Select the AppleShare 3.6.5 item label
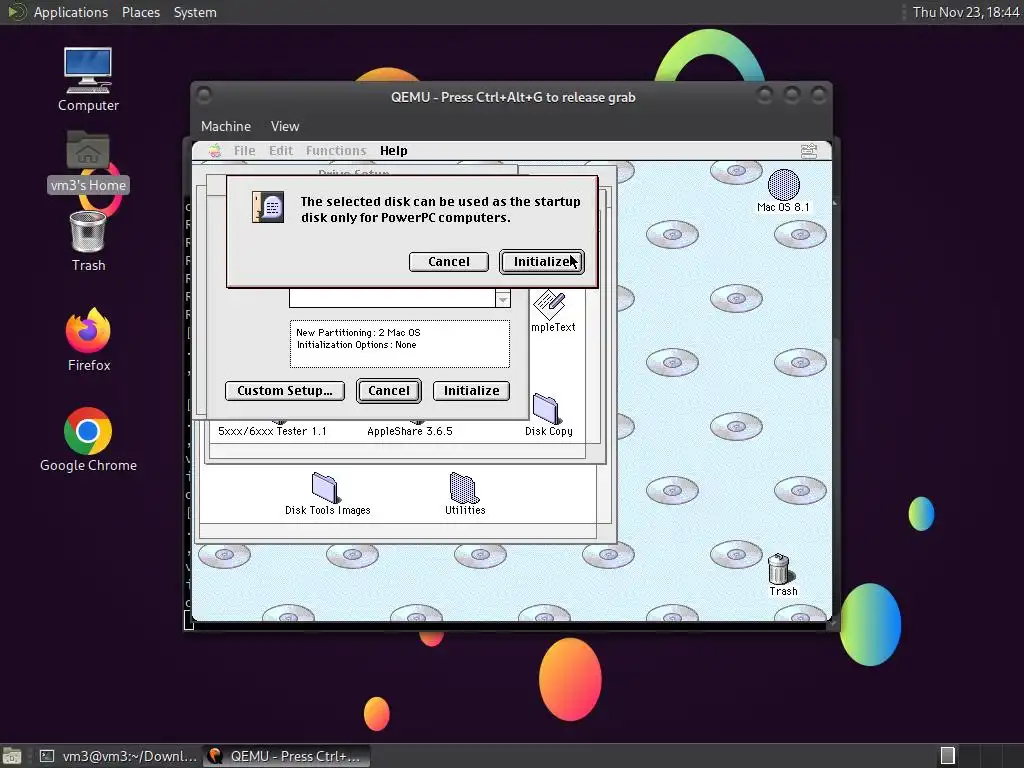This screenshot has width=1024, height=768. pos(409,431)
